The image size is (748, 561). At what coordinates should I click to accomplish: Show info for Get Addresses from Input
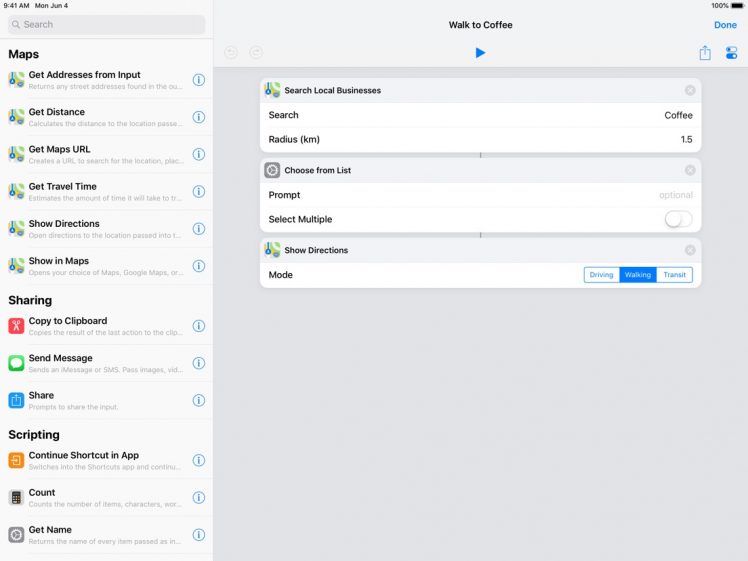(198, 80)
